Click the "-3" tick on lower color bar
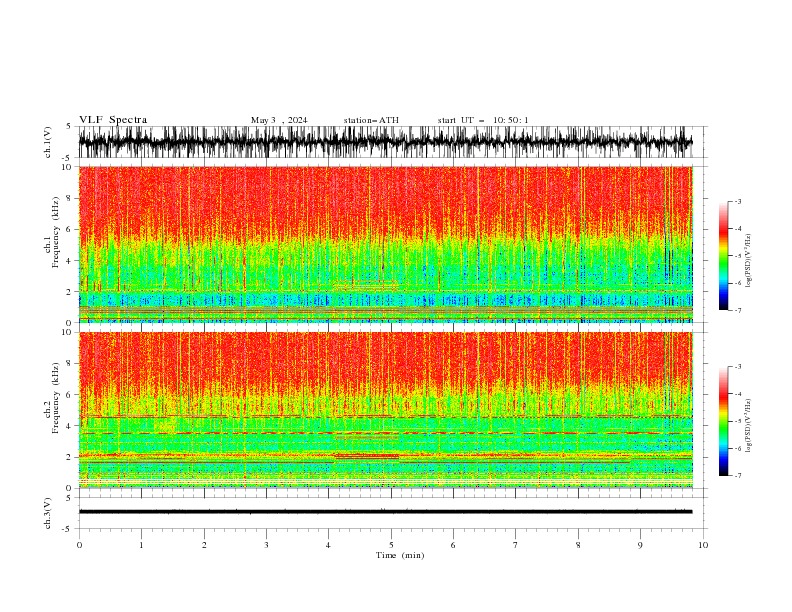 (738, 367)
